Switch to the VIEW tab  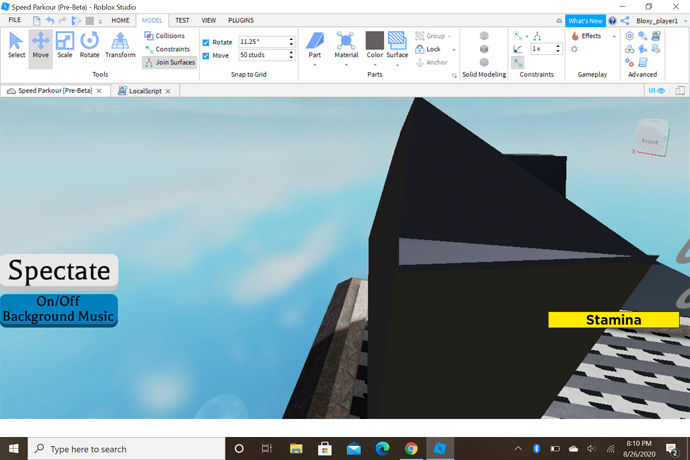pyautogui.click(x=209, y=20)
